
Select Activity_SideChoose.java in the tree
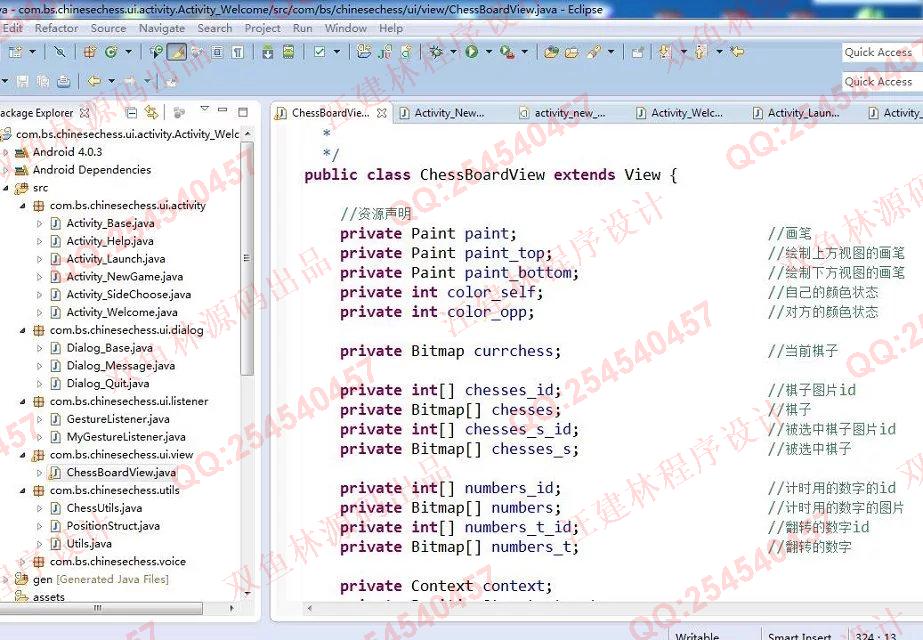(128, 294)
